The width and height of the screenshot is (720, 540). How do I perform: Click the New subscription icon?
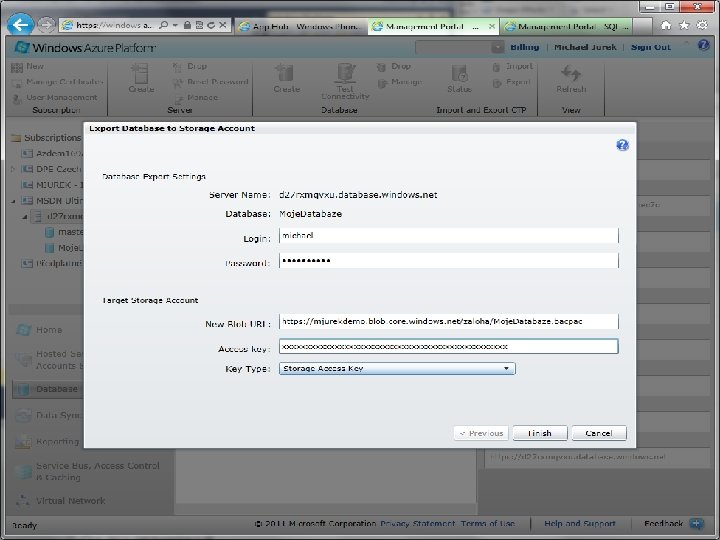pos(17,68)
